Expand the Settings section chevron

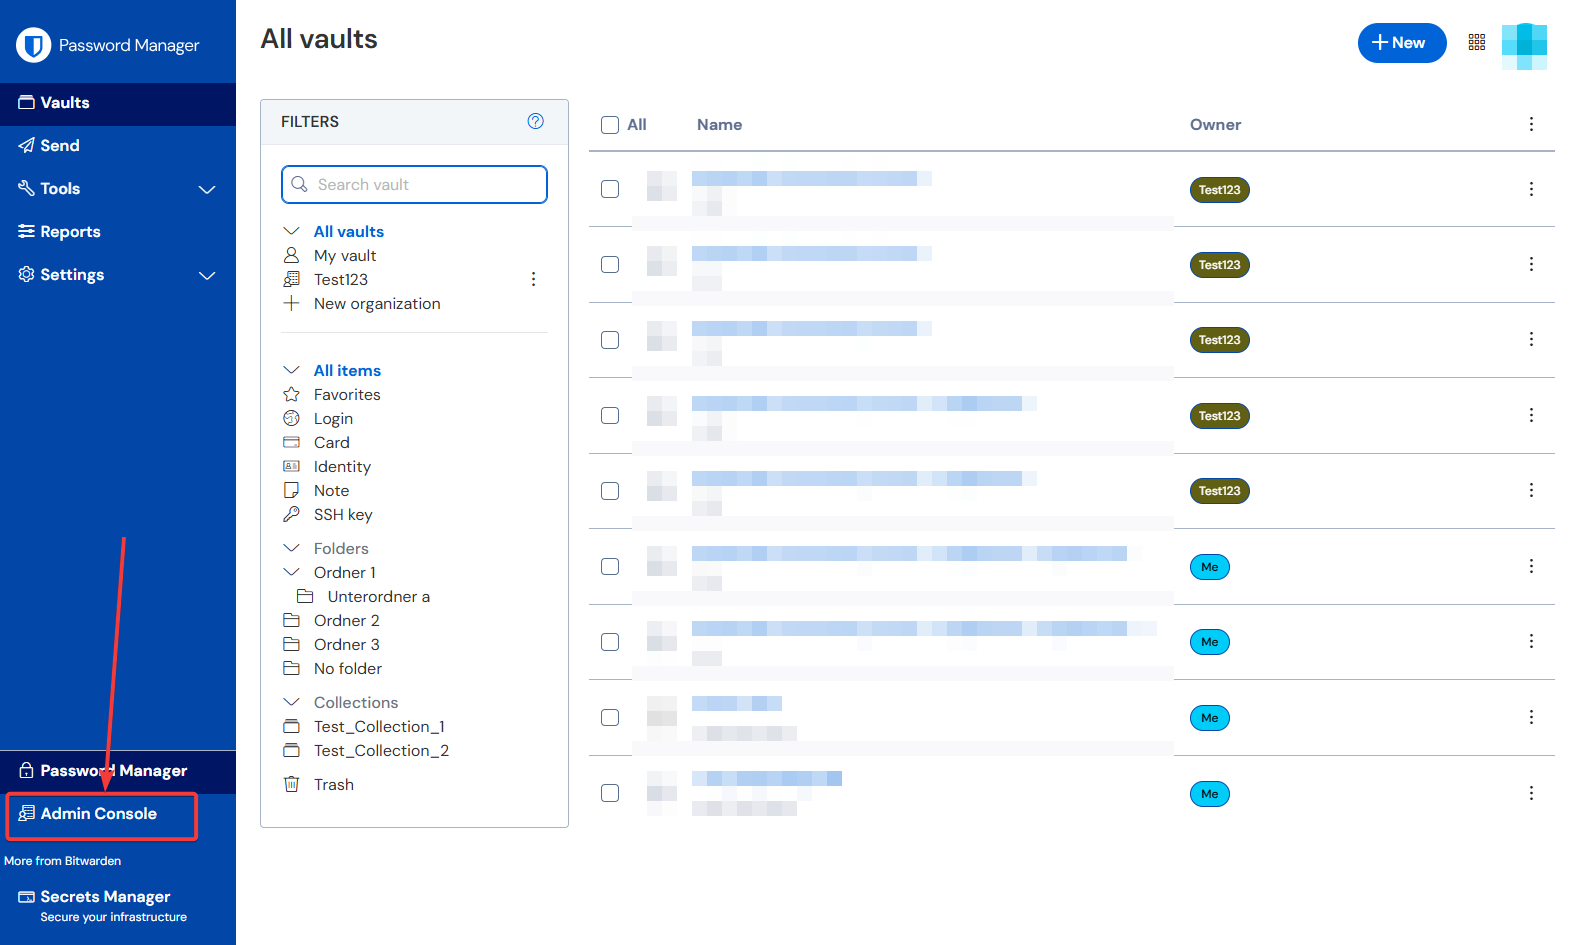coord(207,275)
